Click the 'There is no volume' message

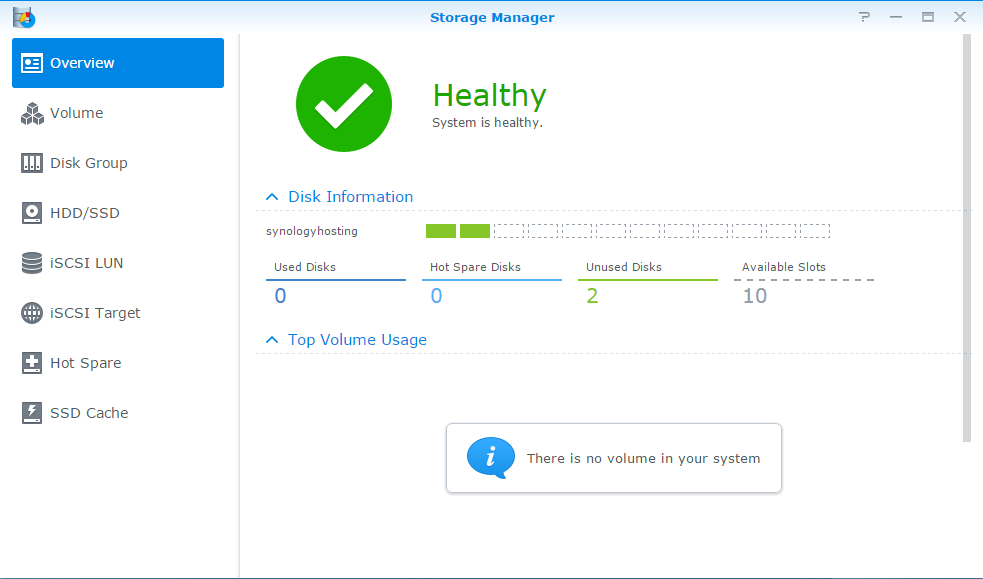[x=643, y=459]
